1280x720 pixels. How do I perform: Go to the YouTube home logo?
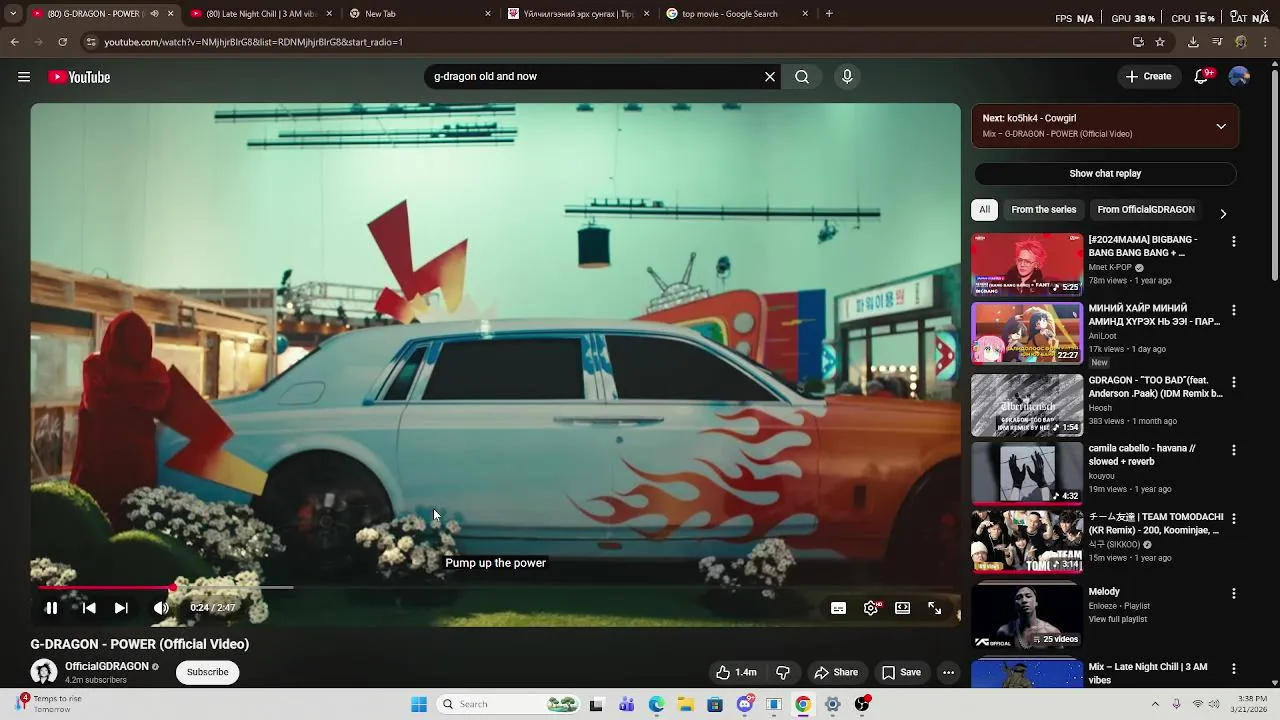pos(79,77)
